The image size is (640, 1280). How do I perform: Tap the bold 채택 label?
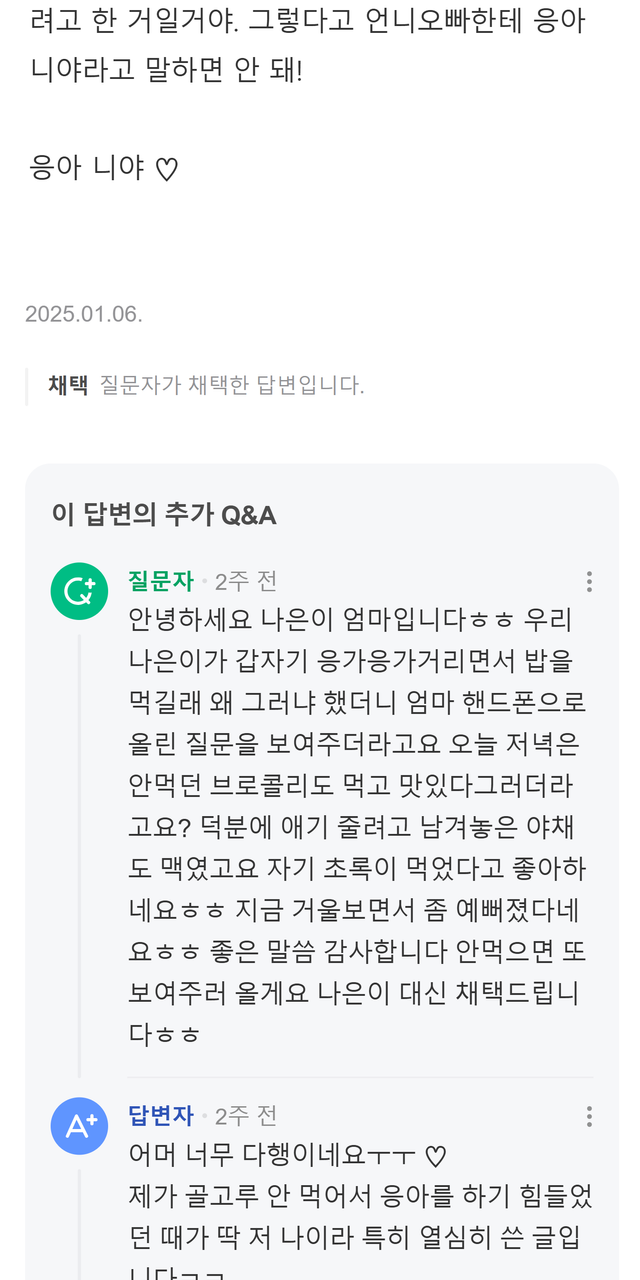[x=68, y=385]
